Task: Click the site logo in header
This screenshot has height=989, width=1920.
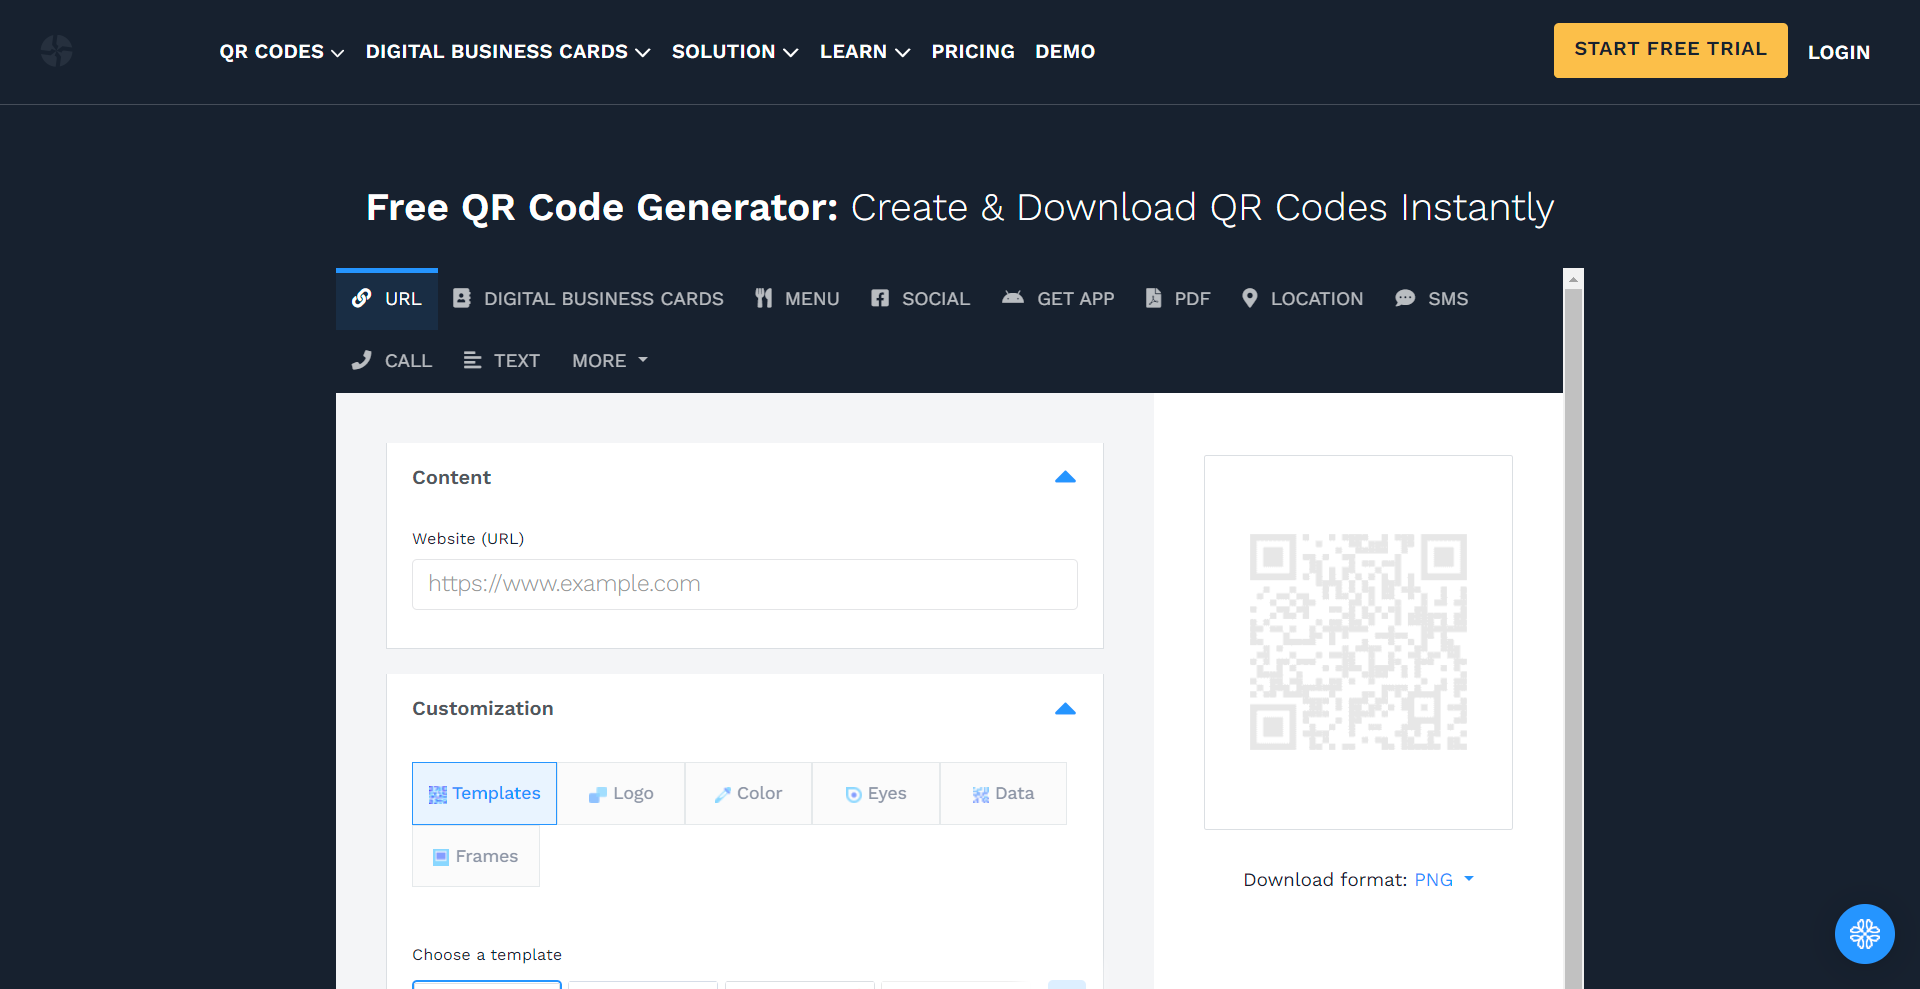Action: (x=57, y=51)
